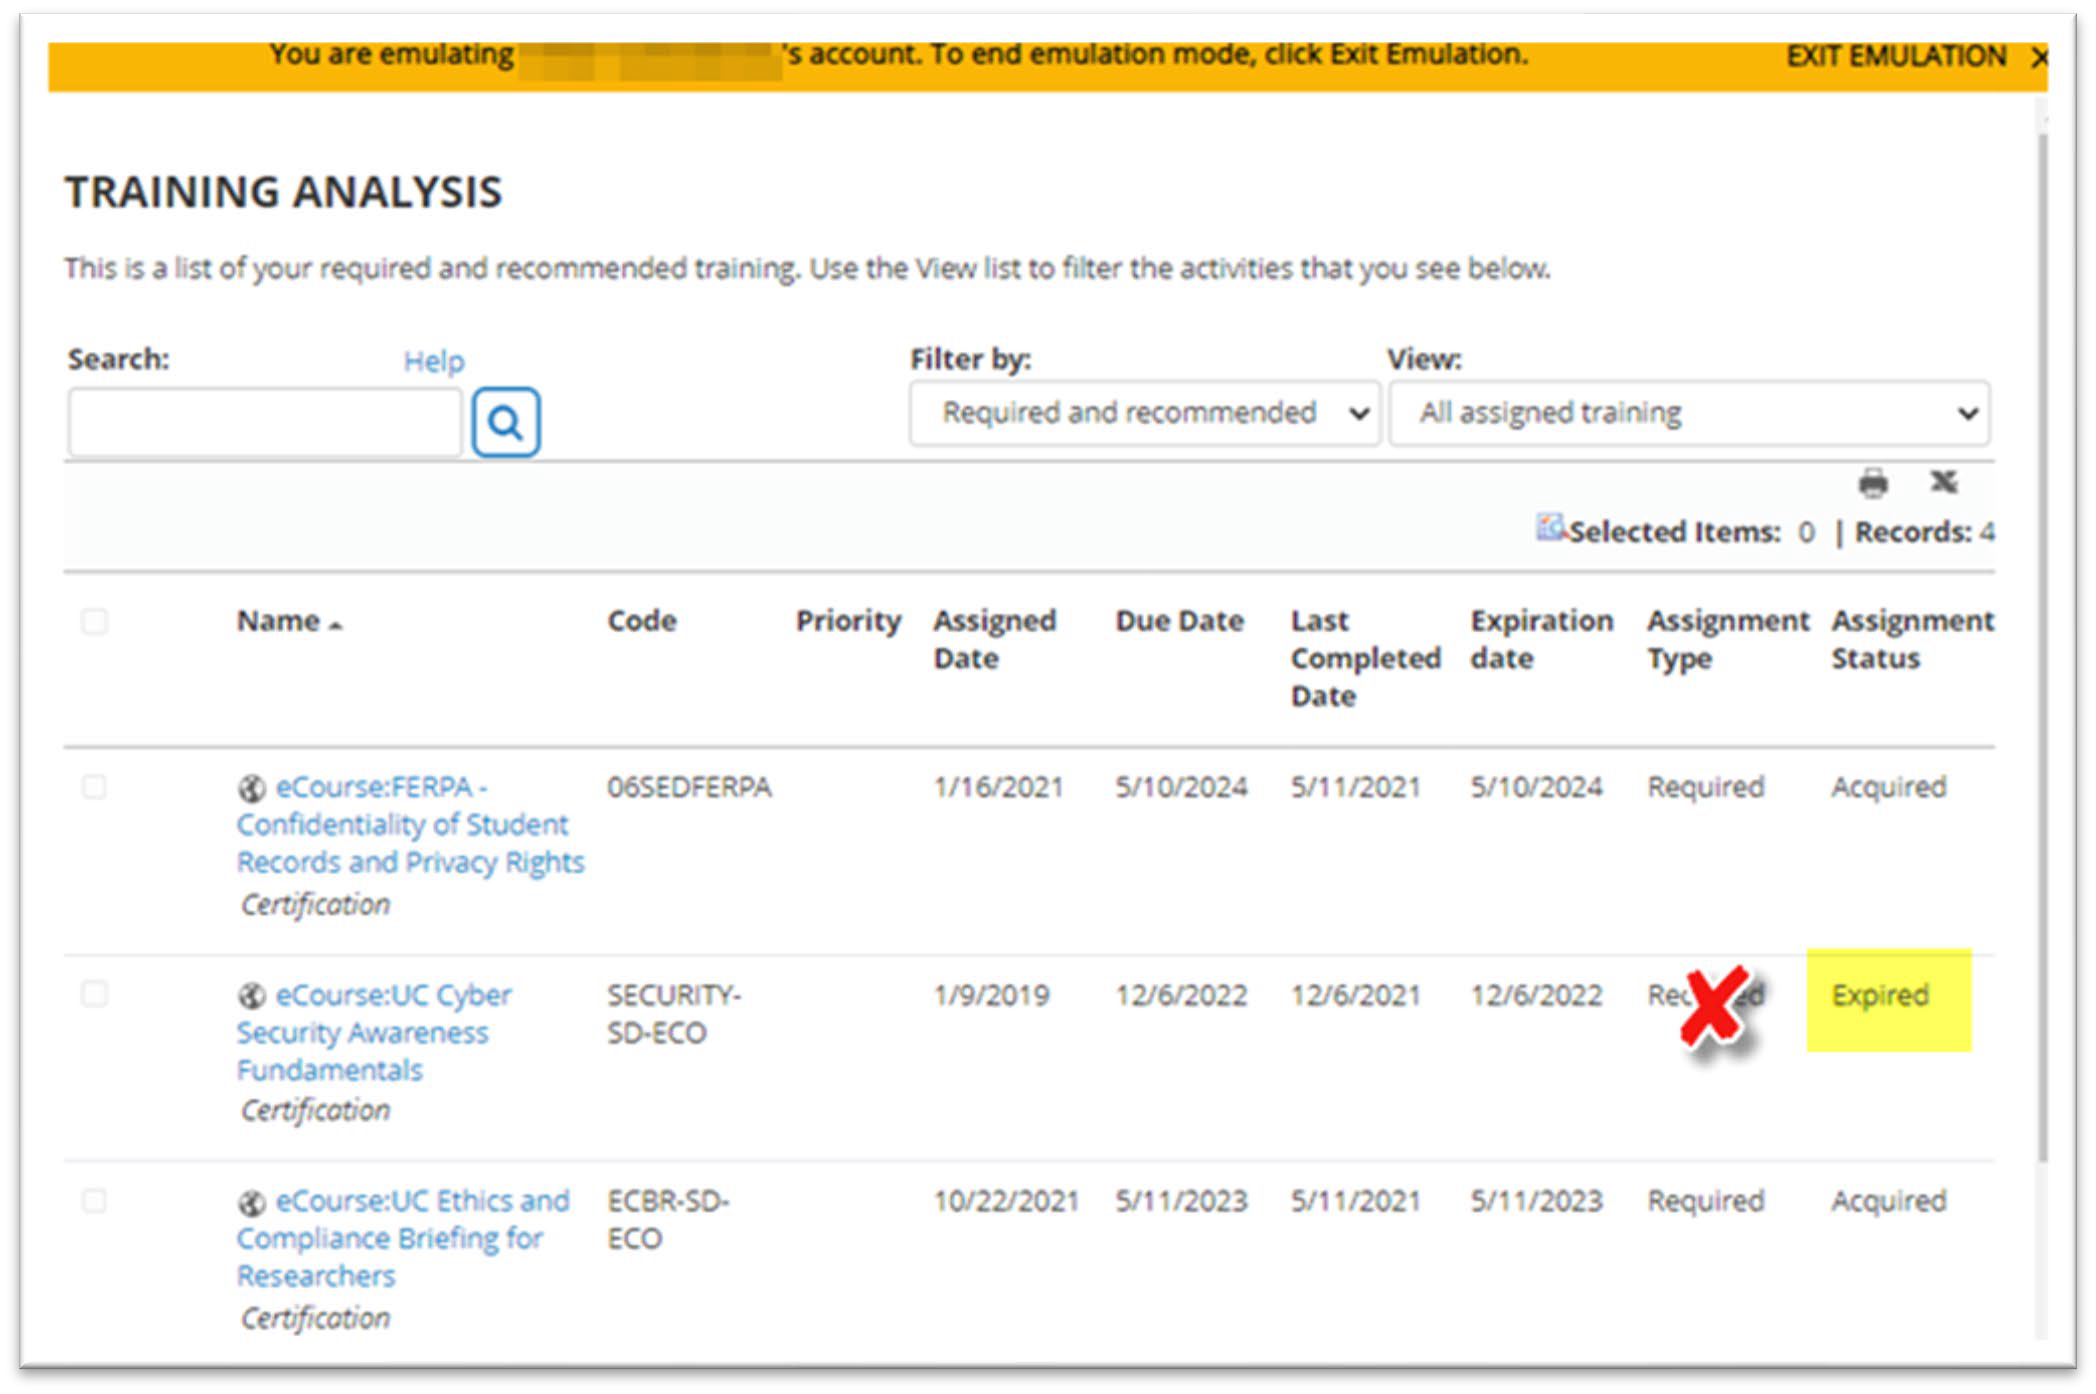Screen dimensions: 2096x1394
Task: Check the box for Cyber Security Awareness row
Action: click(94, 994)
